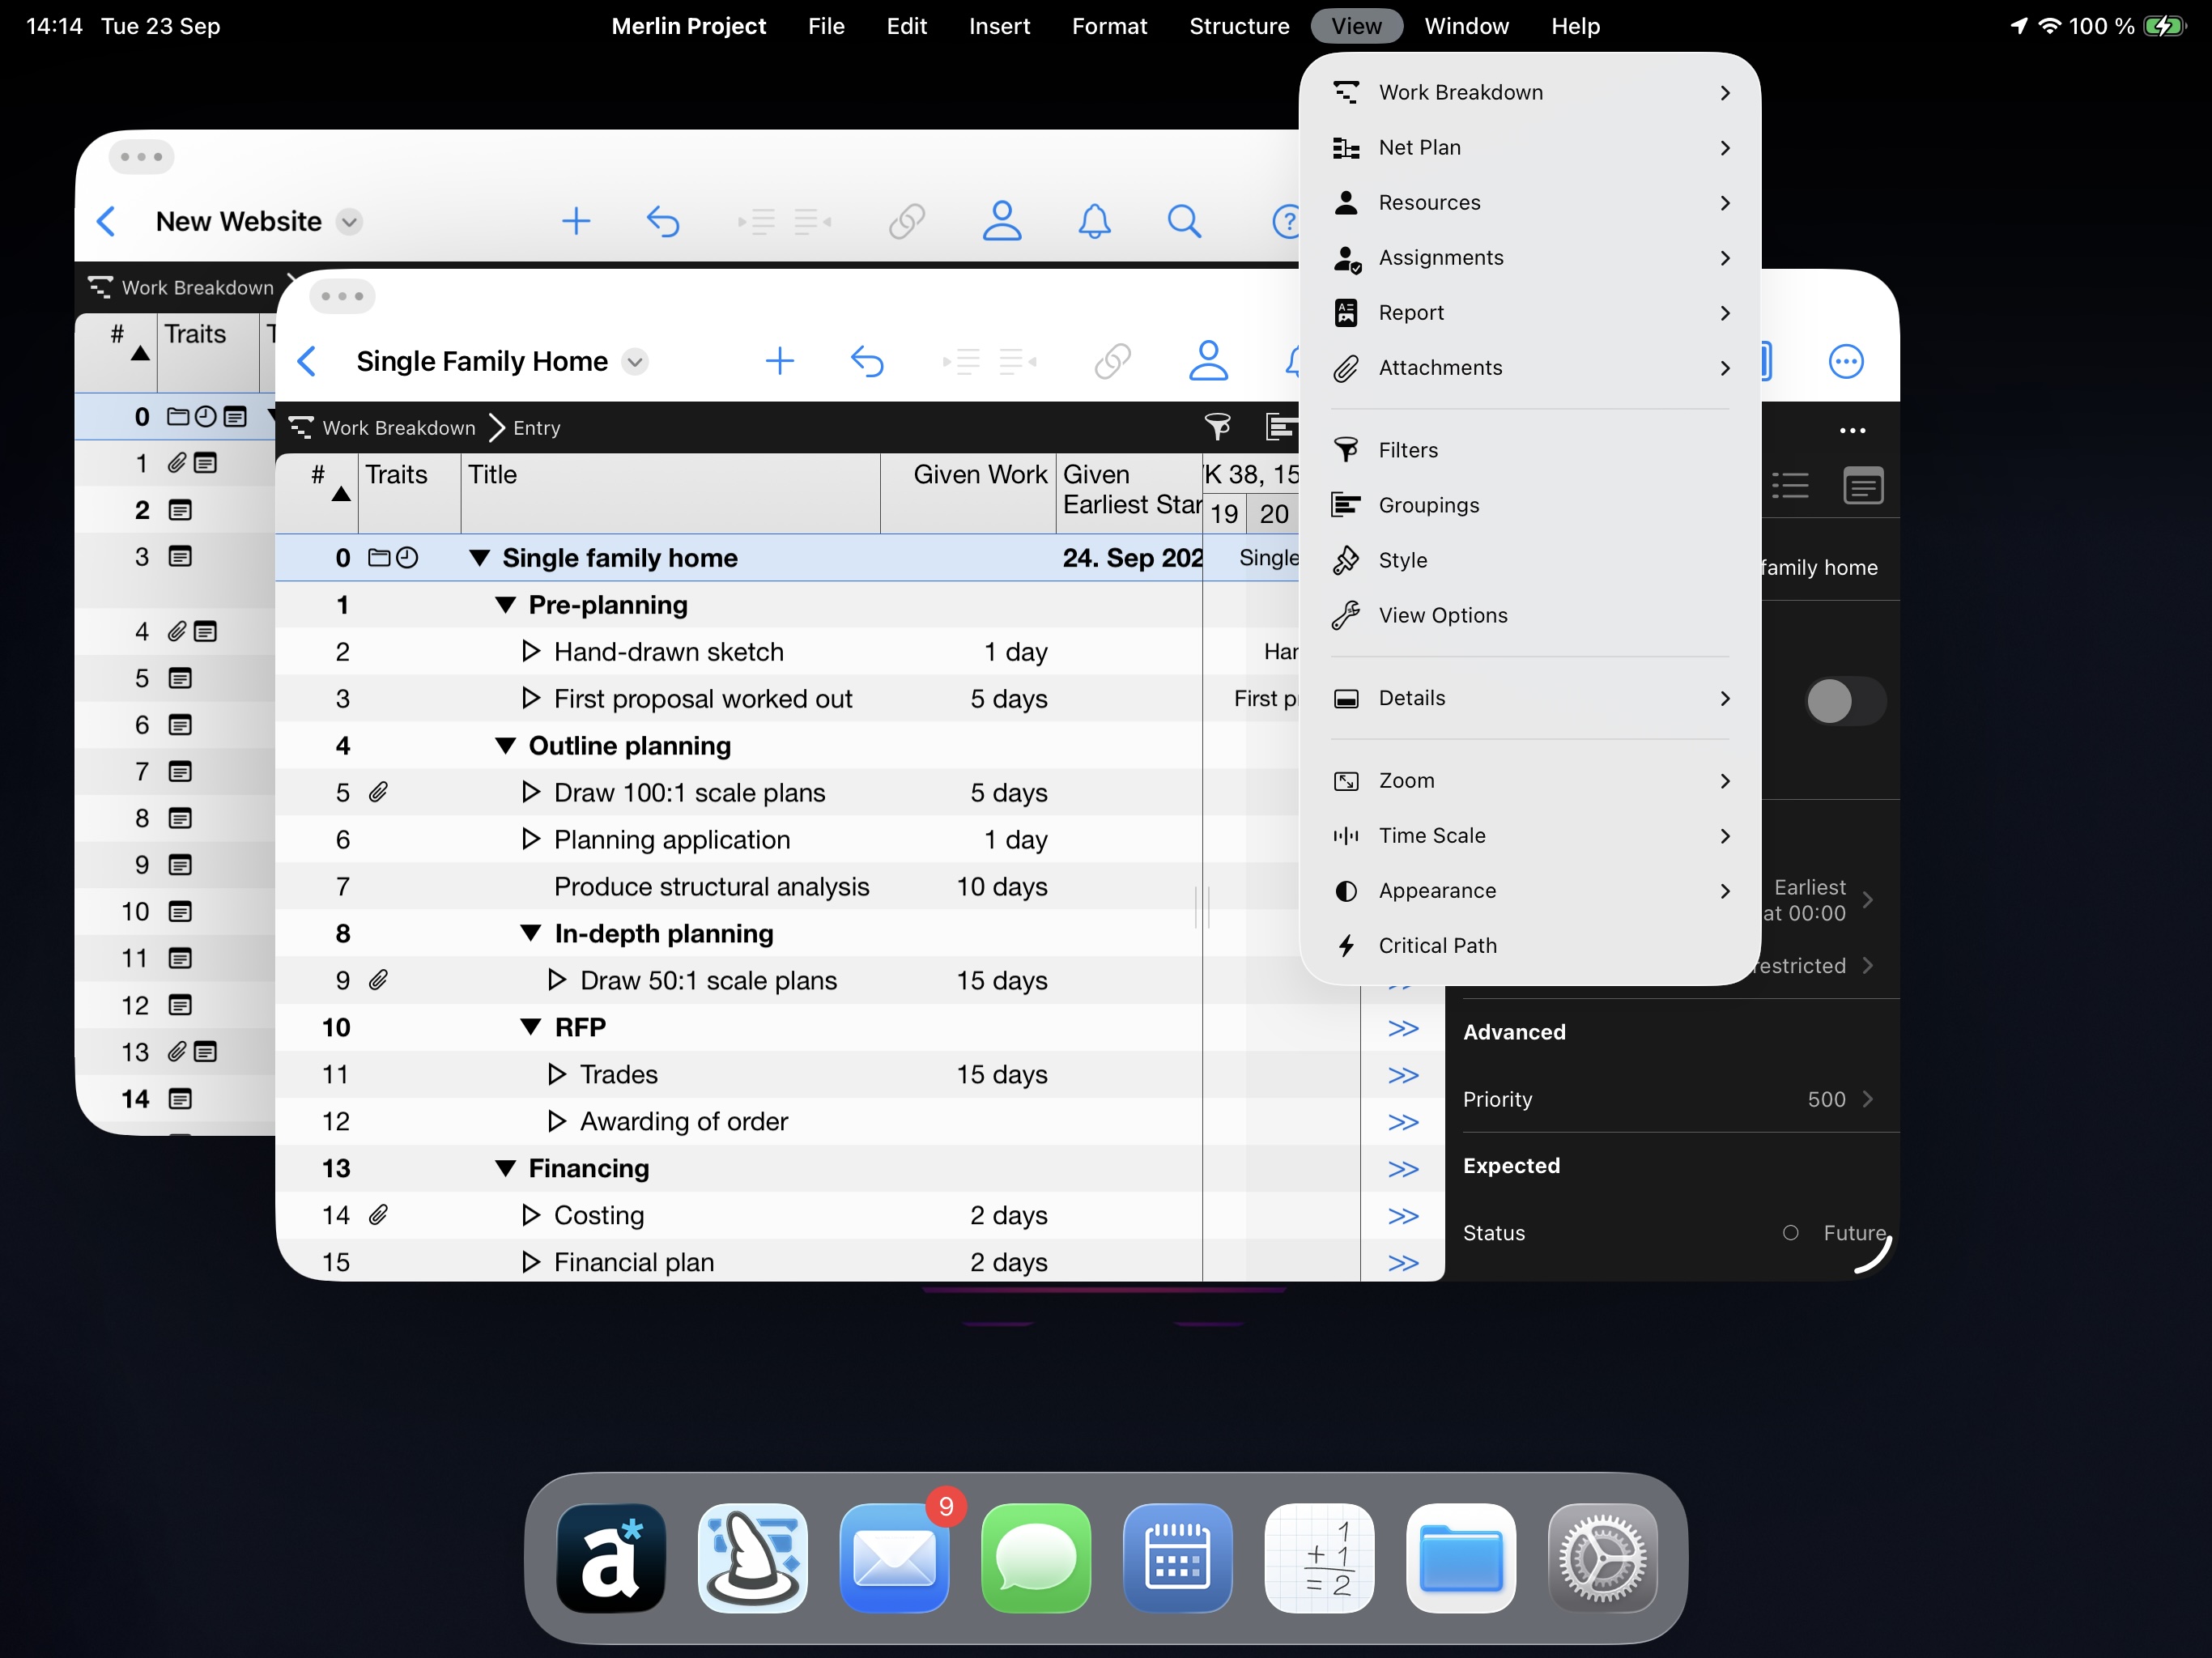
Task: Expand the Costing task disclosure triangle
Action: pos(530,1215)
